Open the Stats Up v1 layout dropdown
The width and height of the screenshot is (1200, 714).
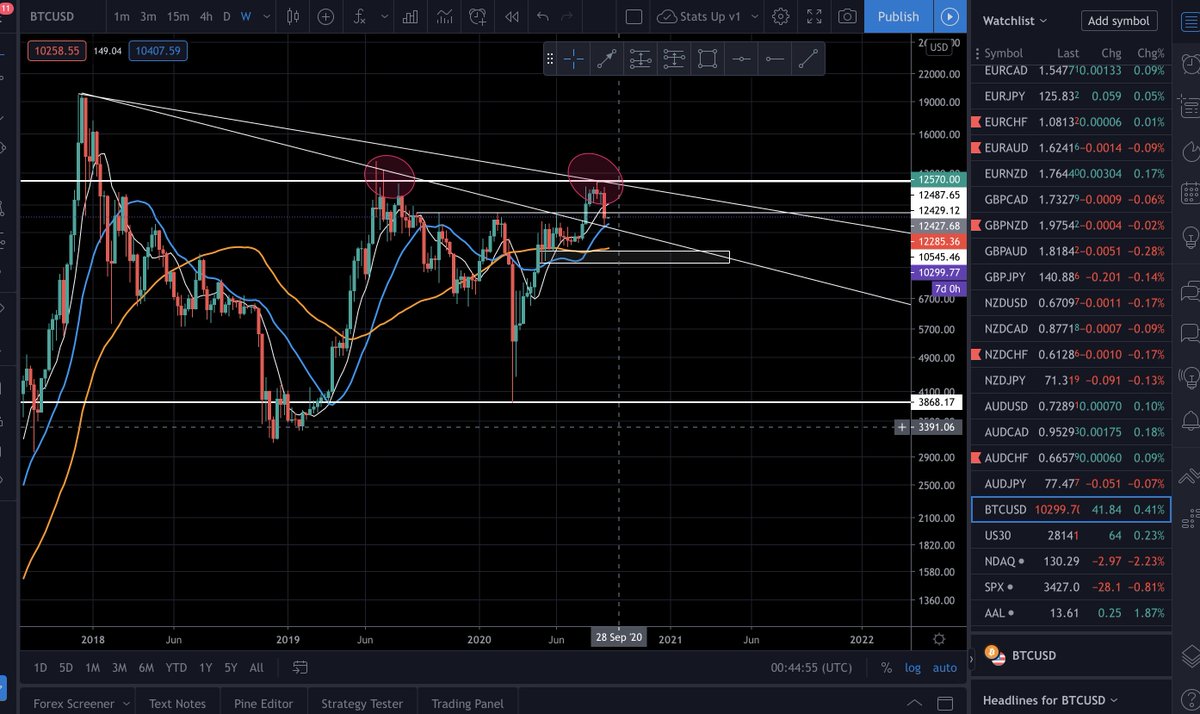pyautogui.click(x=757, y=17)
